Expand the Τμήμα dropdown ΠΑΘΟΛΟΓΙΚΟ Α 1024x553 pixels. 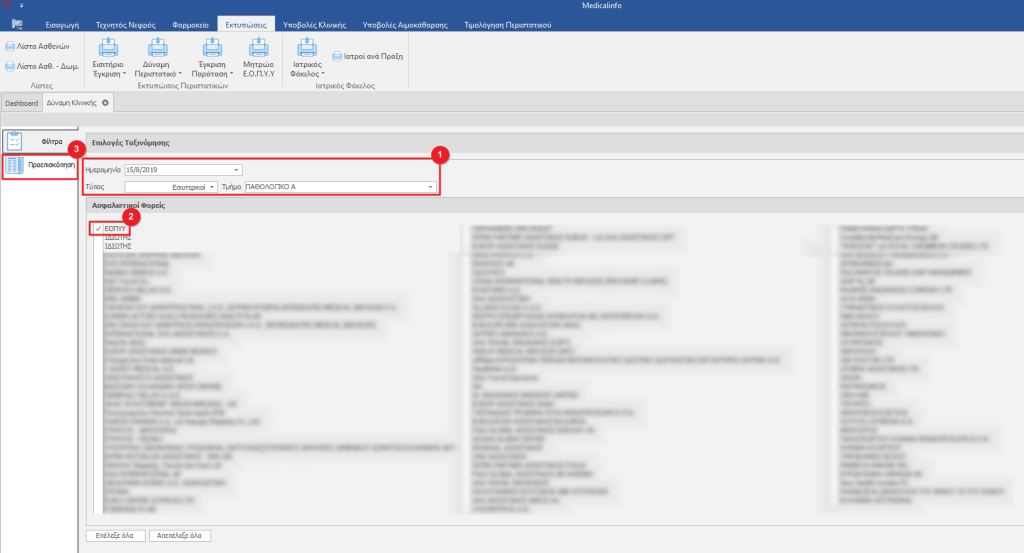click(x=431, y=187)
